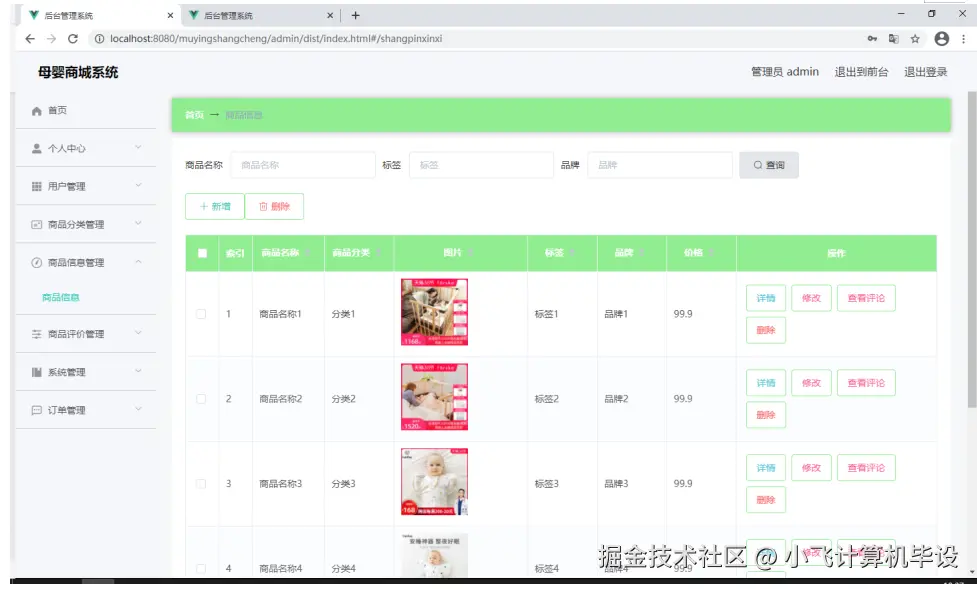
Task: Click the trash icon on the 删除 button
Action: [264, 206]
